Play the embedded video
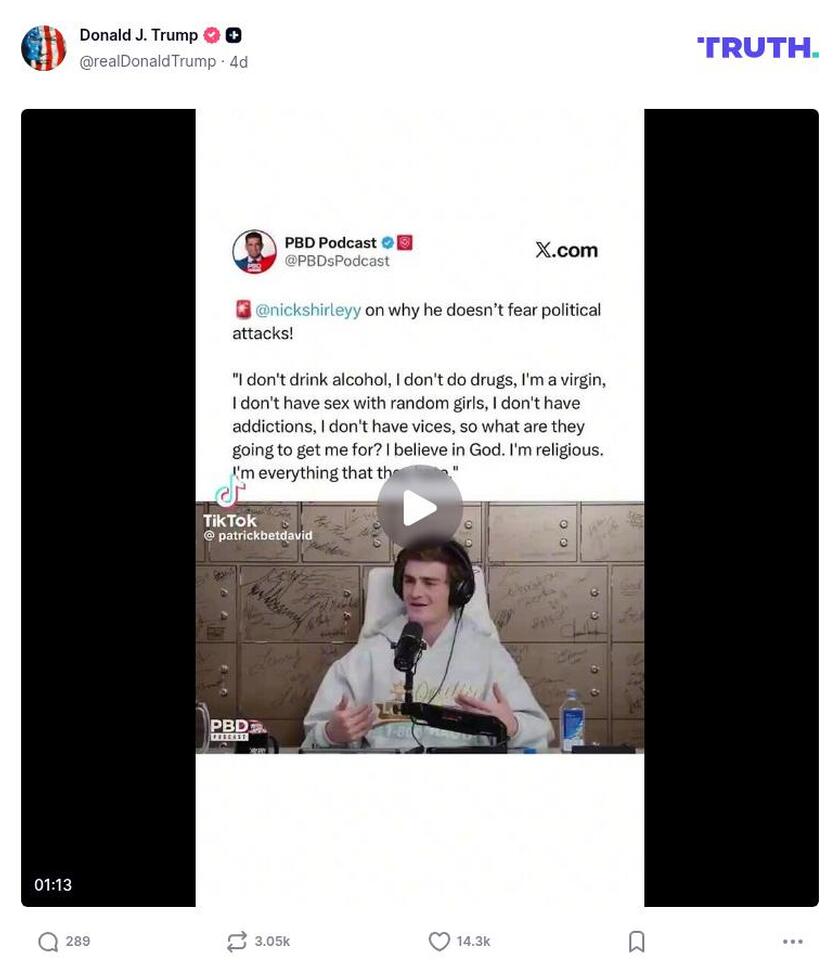This screenshot has height=979, width=840. pyautogui.click(x=420, y=508)
